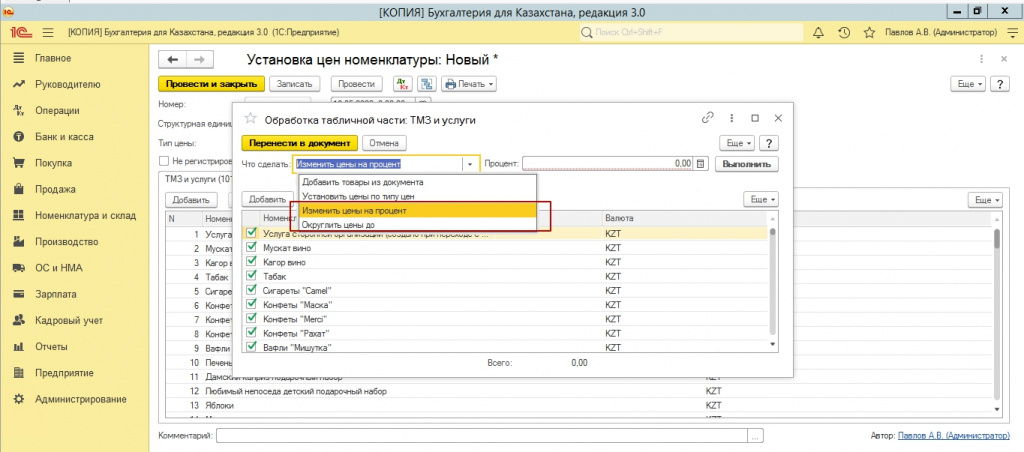1024x452 pixels.
Task: Open main form help question button
Action: pos(1000,84)
